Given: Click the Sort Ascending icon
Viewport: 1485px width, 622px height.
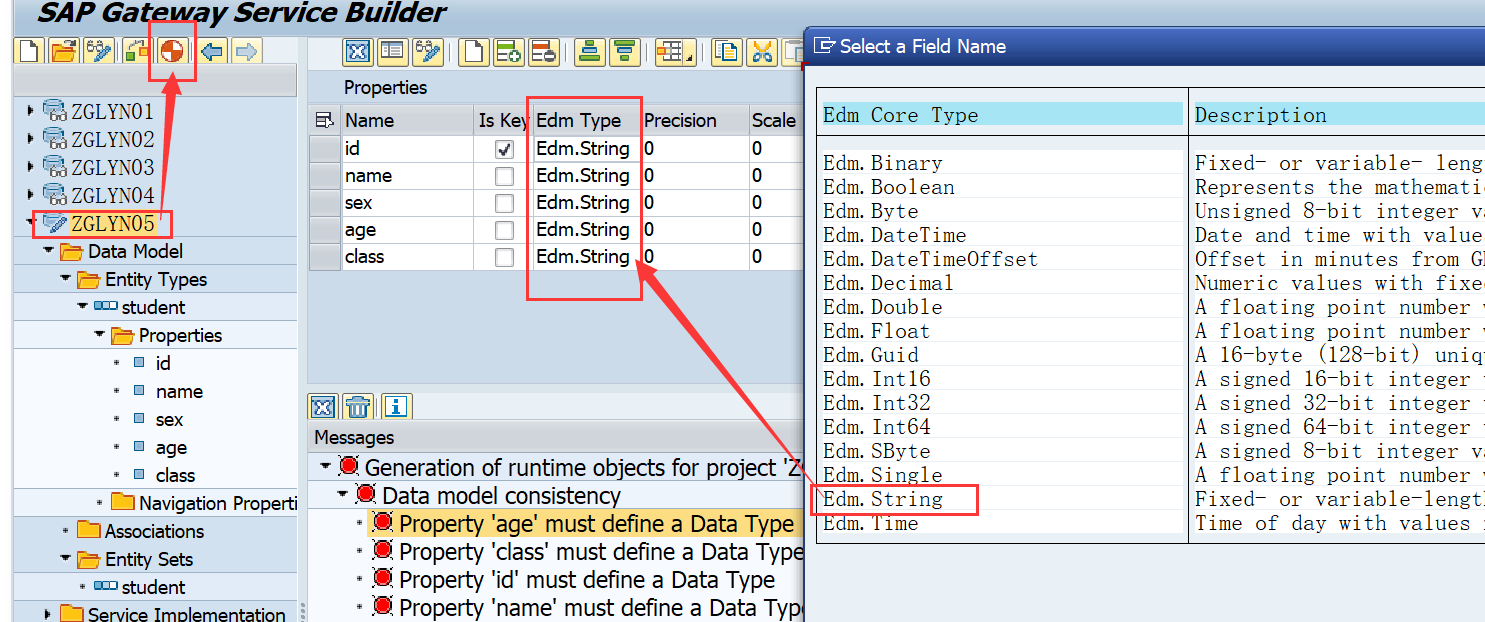Looking at the screenshot, I should [590, 51].
